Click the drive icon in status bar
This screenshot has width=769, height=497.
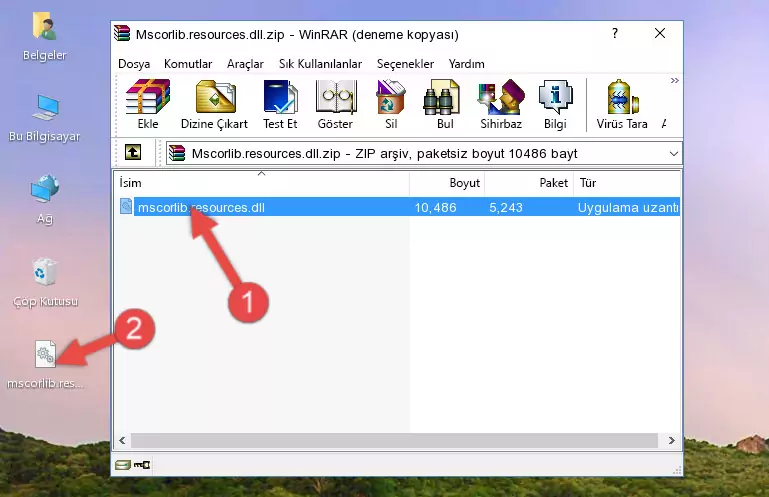(x=123, y=465)
